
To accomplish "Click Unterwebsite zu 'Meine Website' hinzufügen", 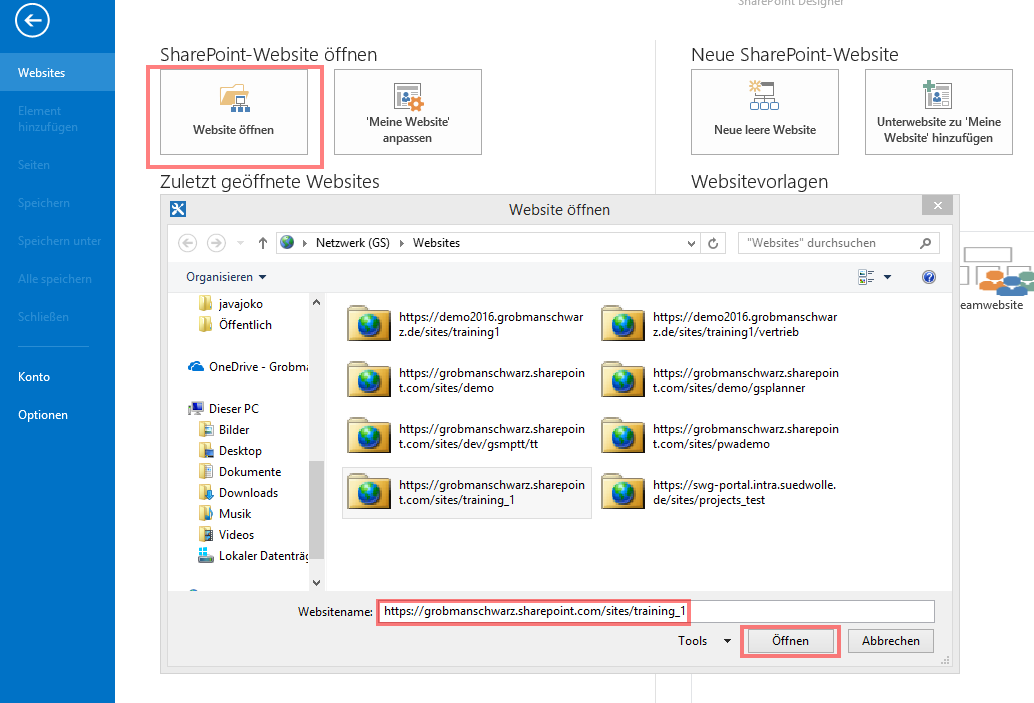I will pyautogui.click(x=938, y=112).
